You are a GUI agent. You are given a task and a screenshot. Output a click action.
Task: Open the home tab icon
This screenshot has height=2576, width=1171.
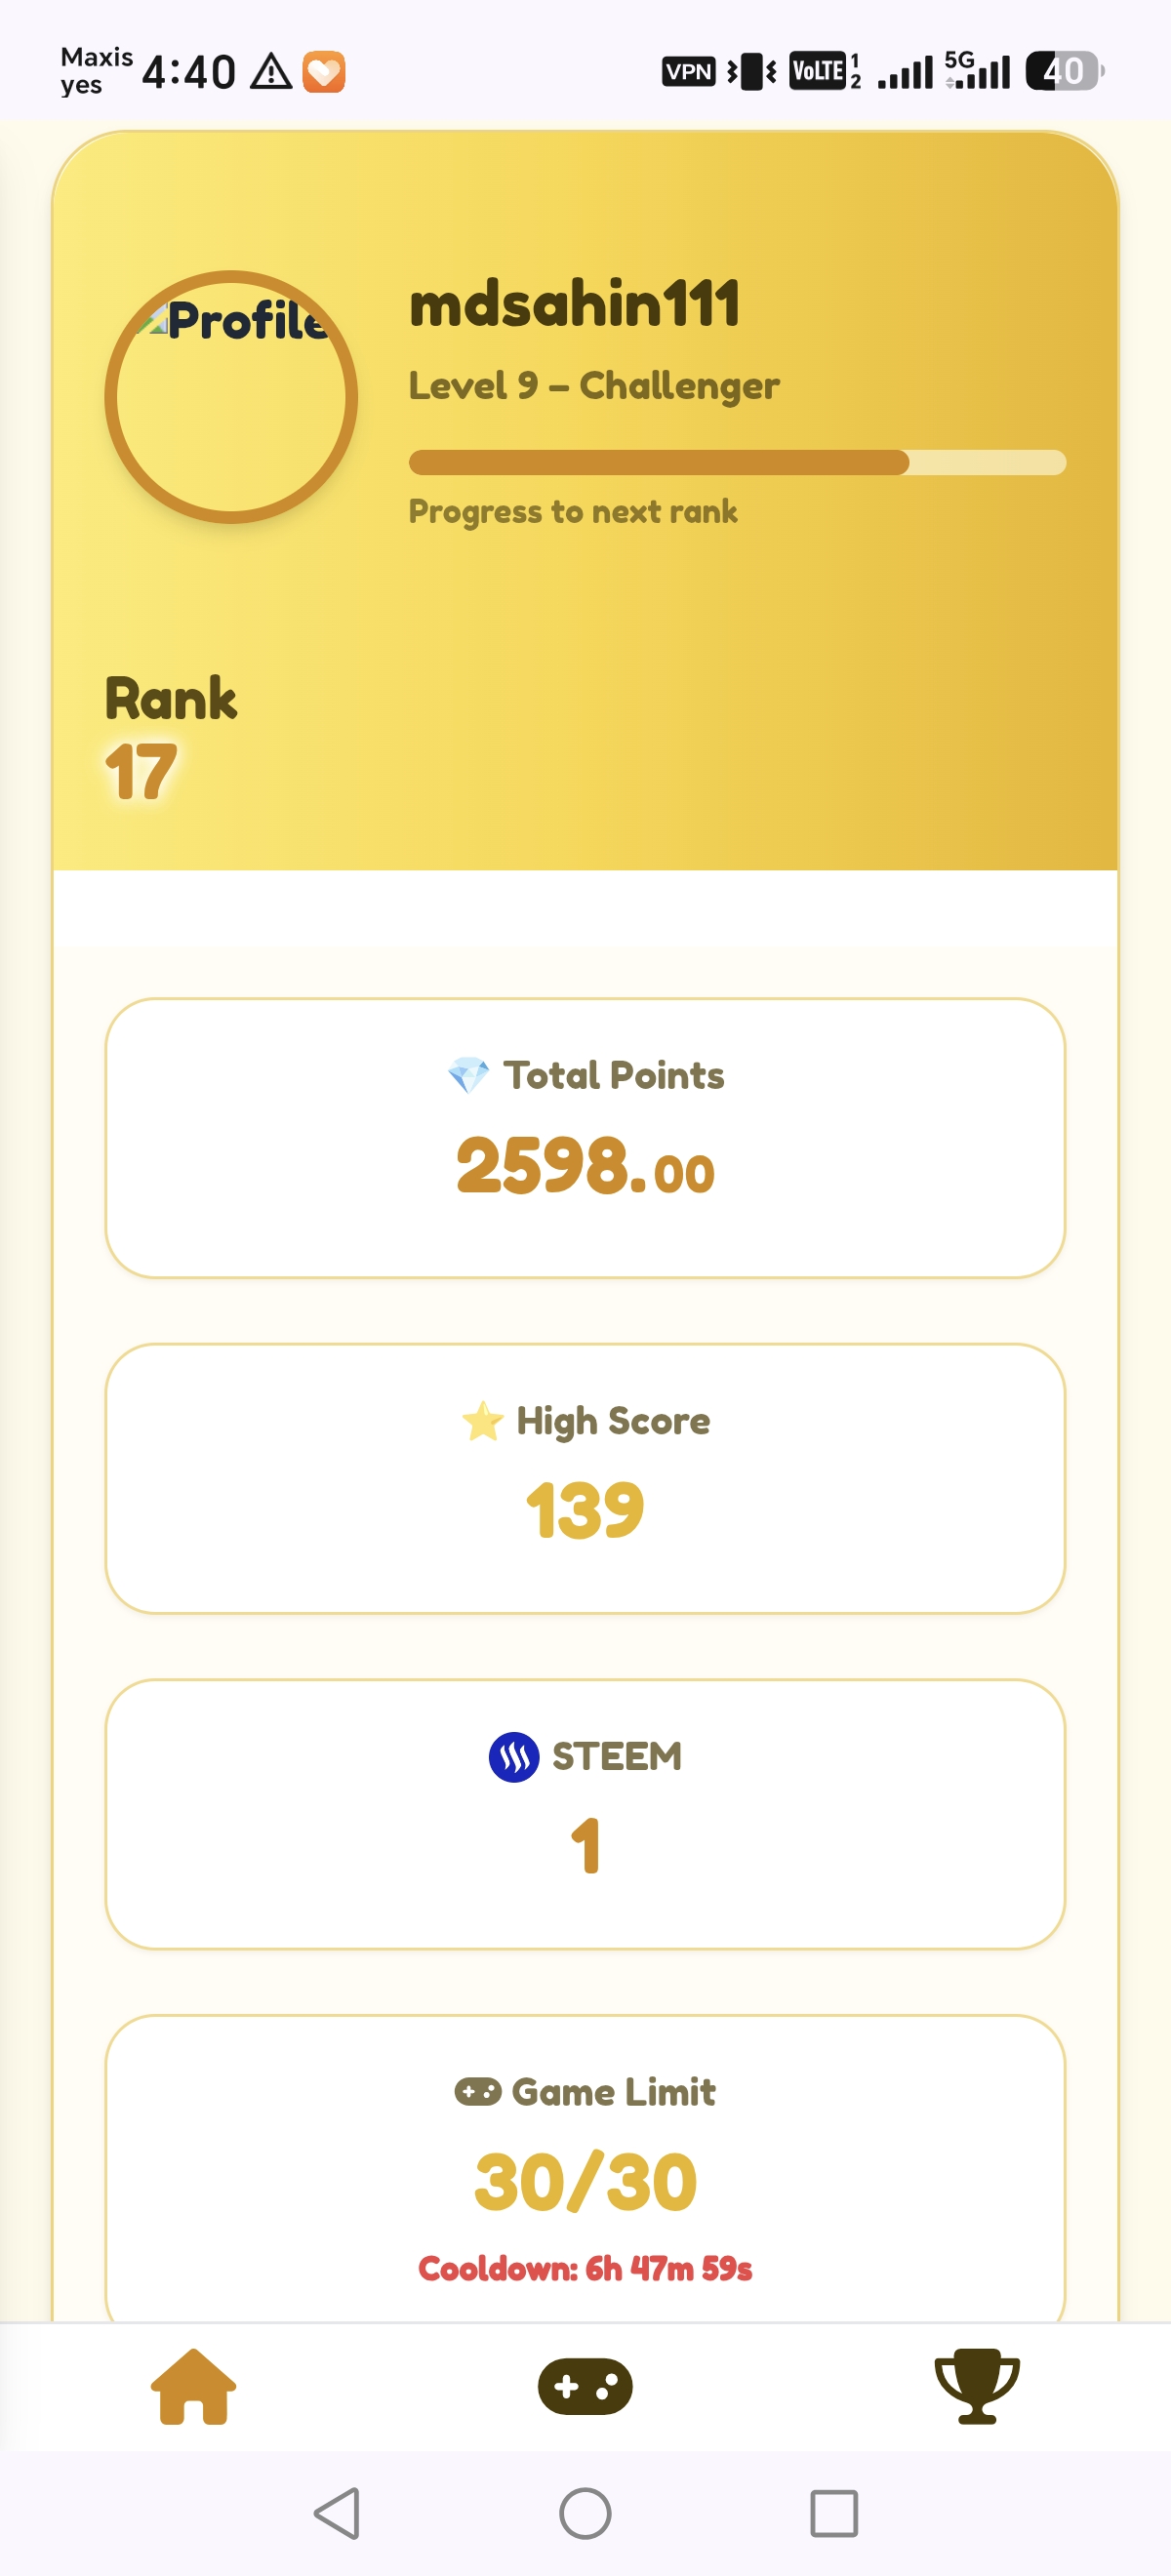click(193, 2386)
